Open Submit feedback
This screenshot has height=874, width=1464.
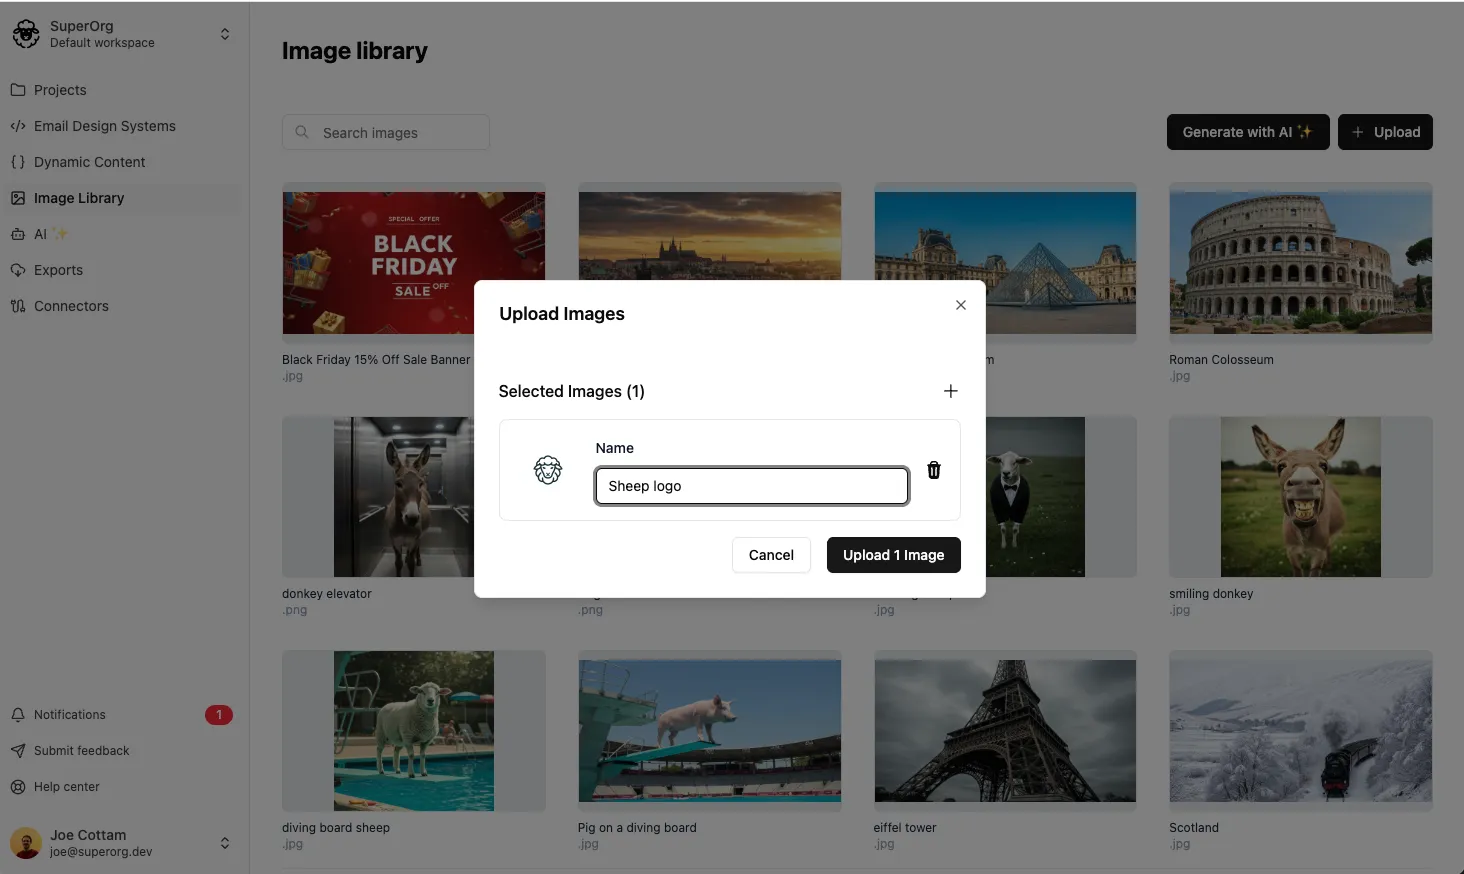(81, 750)
